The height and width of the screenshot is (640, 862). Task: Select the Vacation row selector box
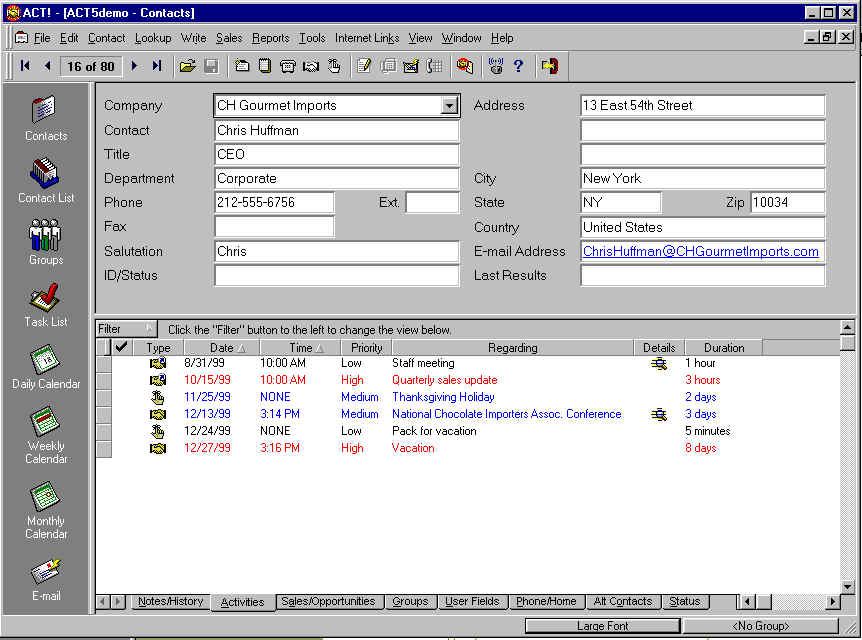point(104,448)
